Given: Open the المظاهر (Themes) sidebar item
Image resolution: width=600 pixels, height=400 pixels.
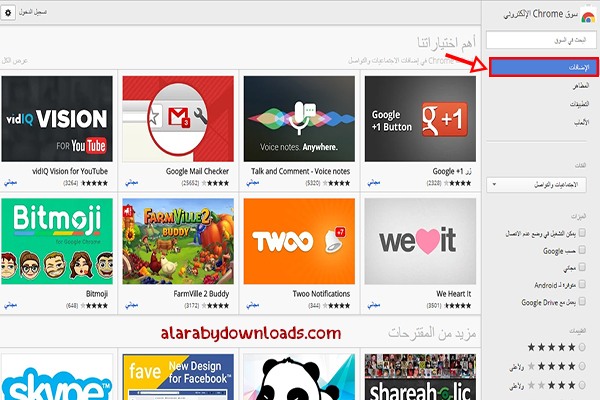Looking at the screenshot, I should (x=580, y=86).
